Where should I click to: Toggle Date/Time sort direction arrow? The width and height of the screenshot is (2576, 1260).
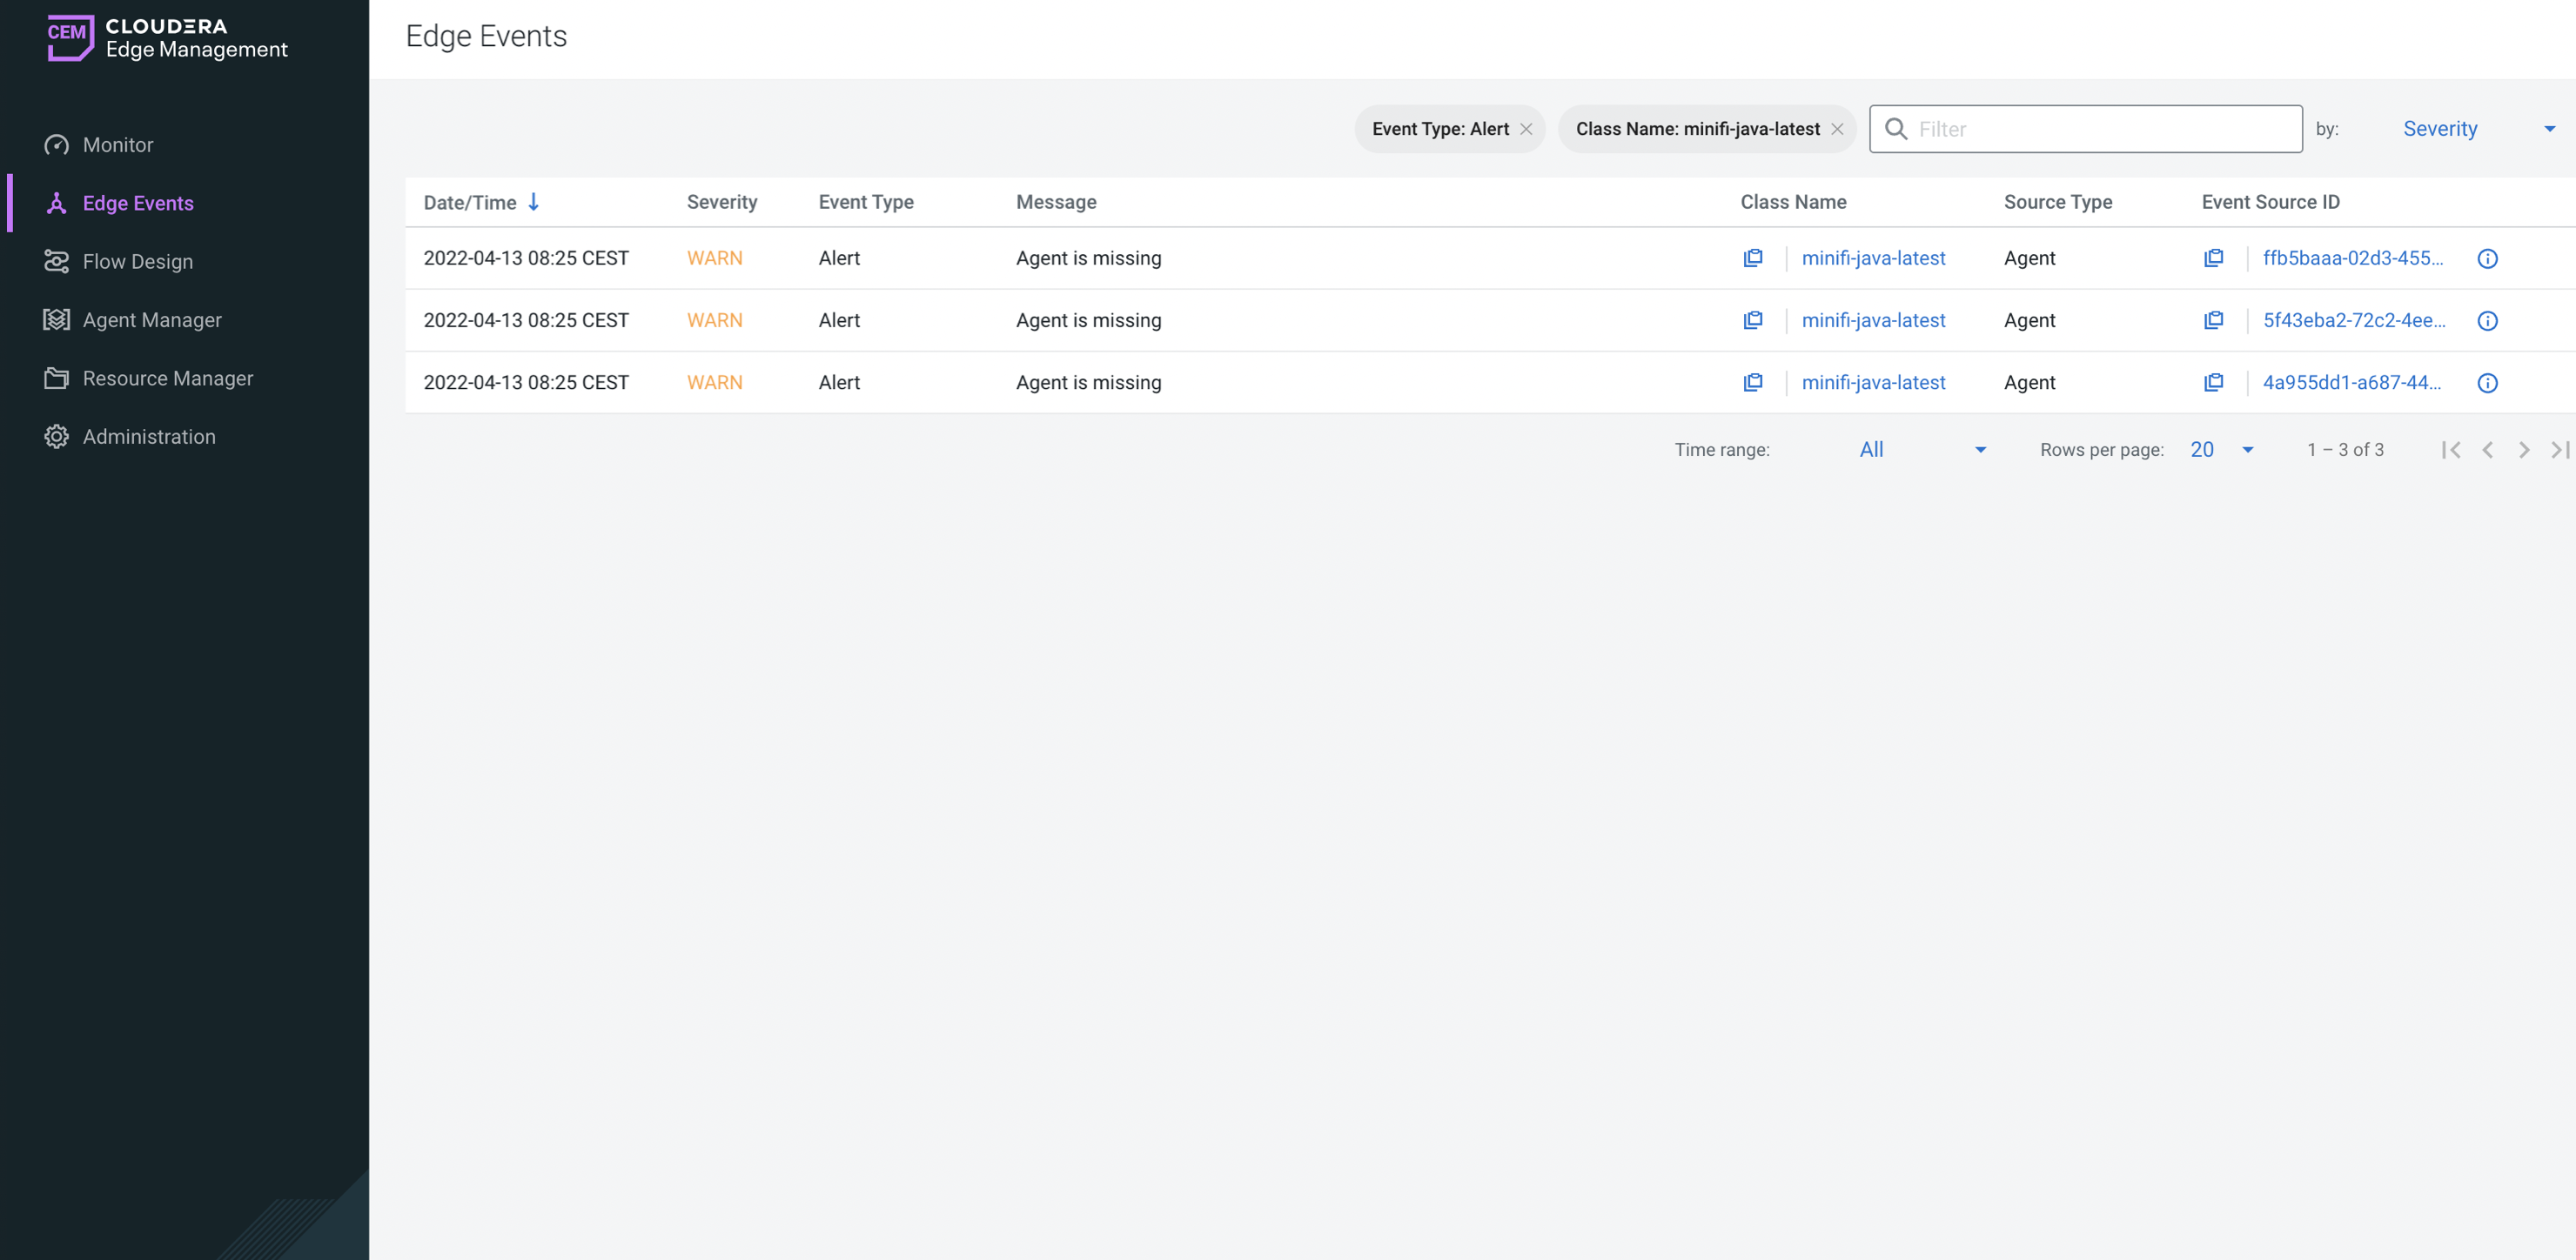coord(534,202)
